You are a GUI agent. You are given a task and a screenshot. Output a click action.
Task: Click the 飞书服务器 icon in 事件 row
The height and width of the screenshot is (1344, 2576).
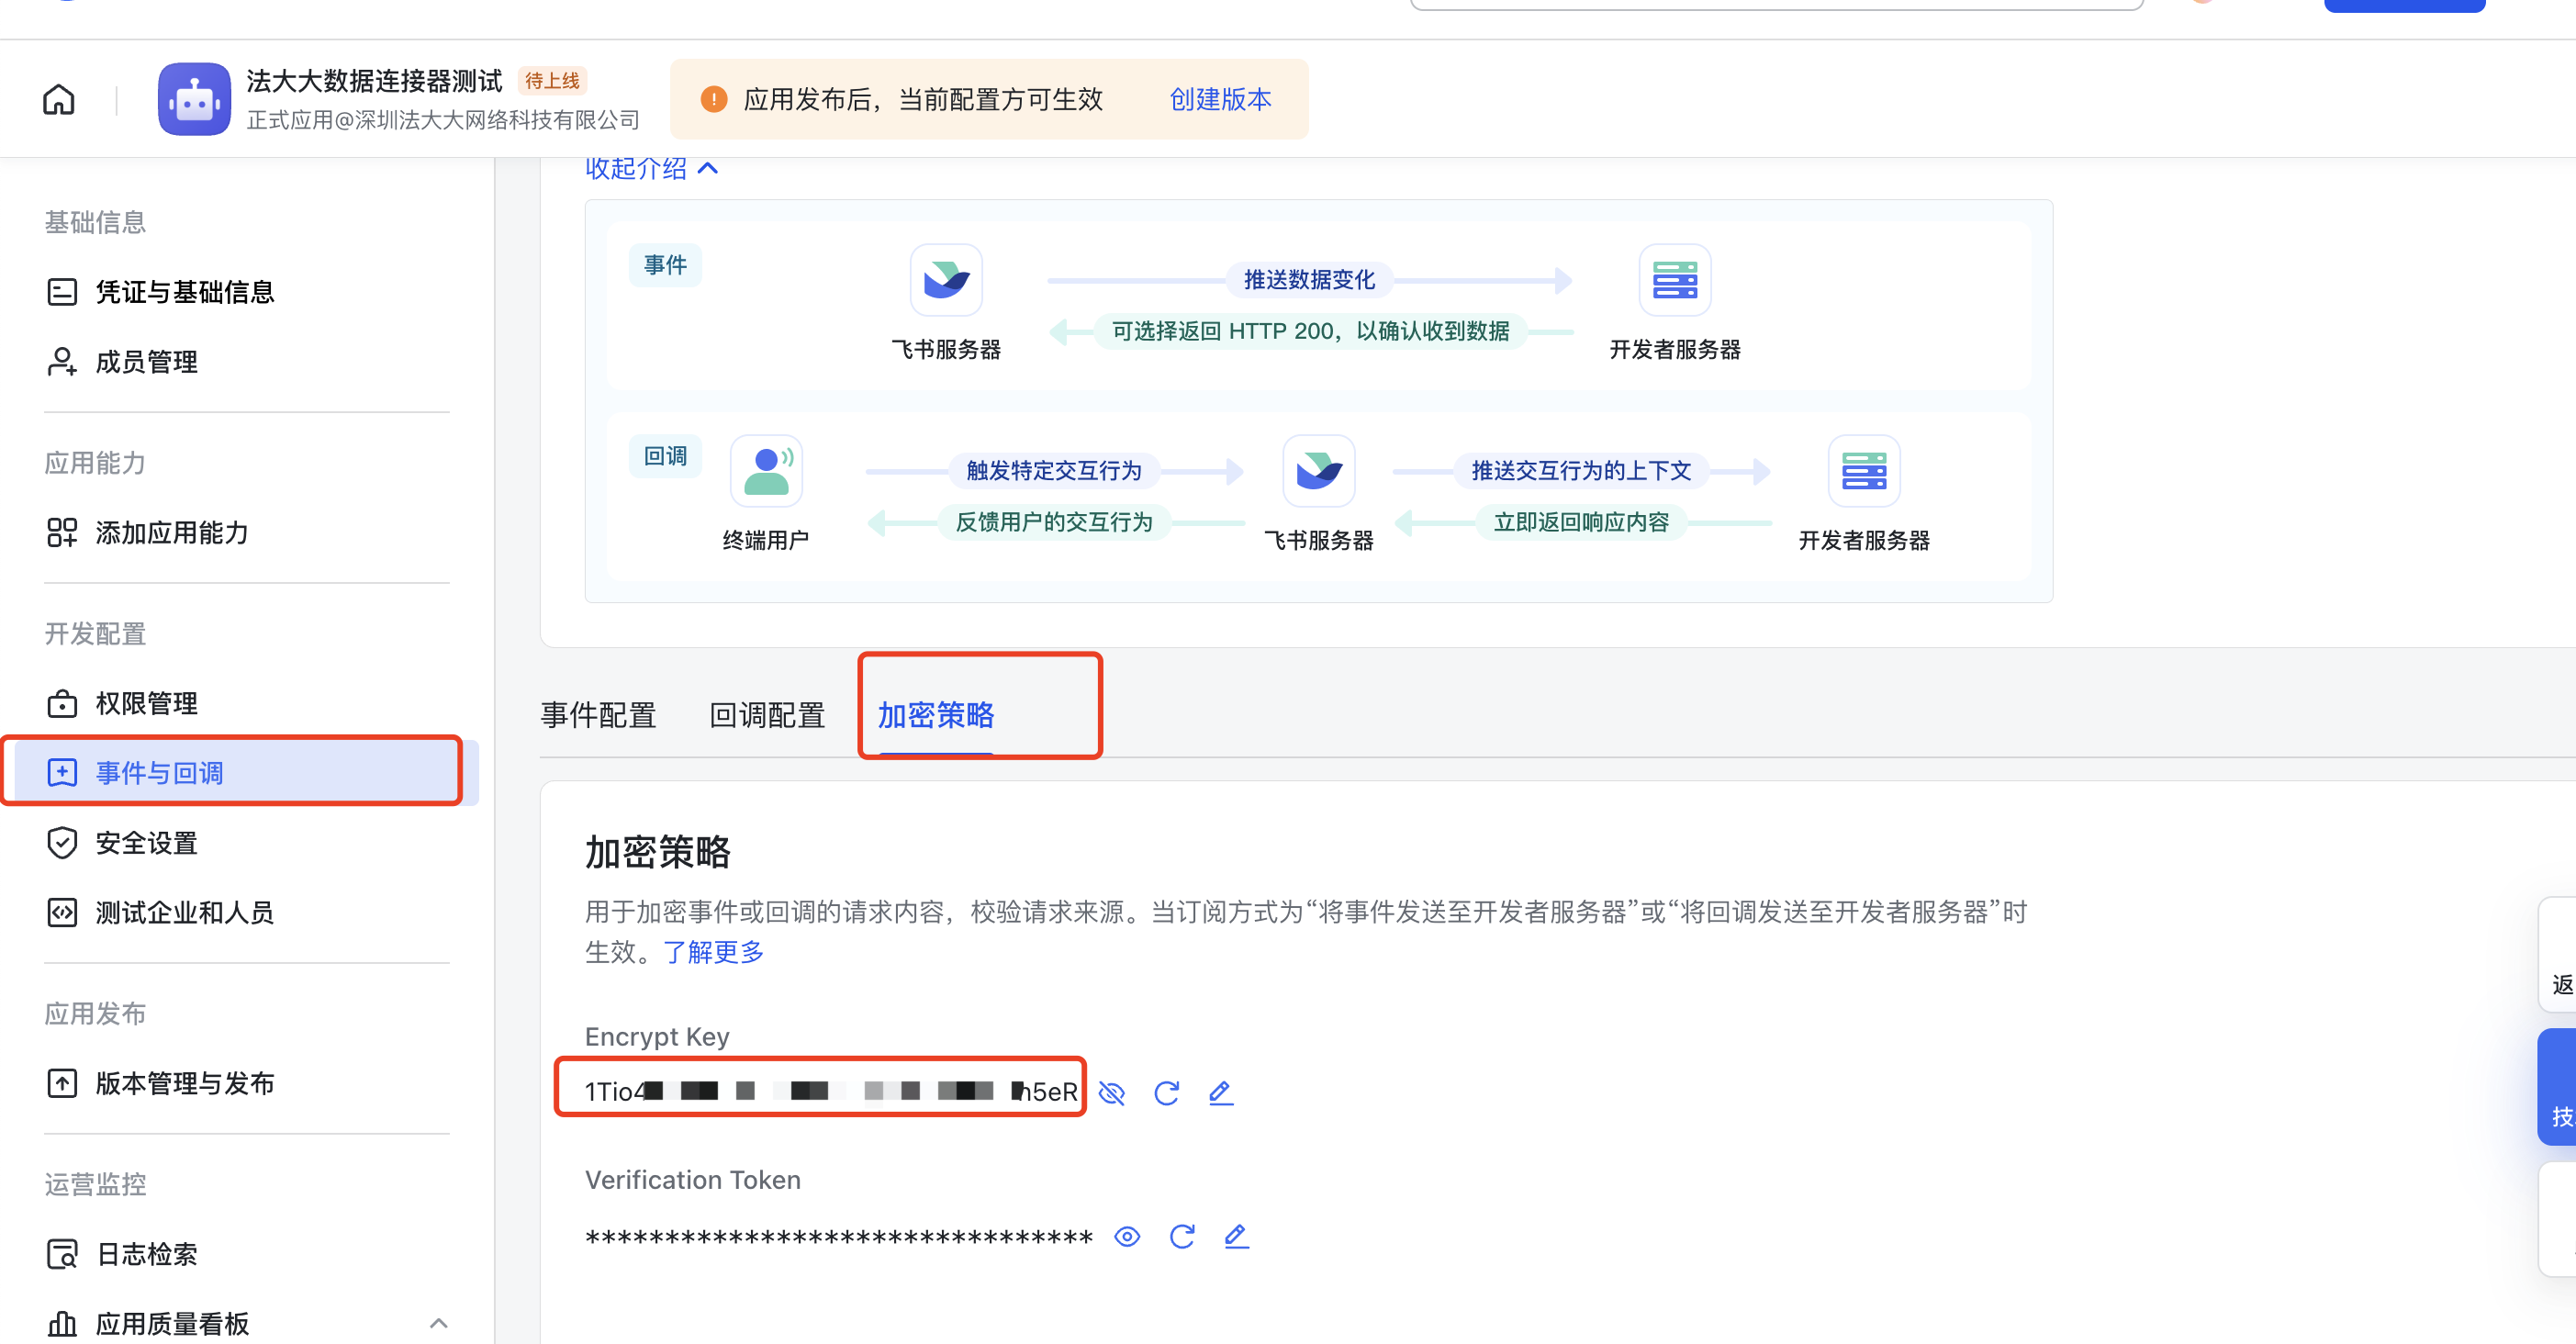point(946,280)
